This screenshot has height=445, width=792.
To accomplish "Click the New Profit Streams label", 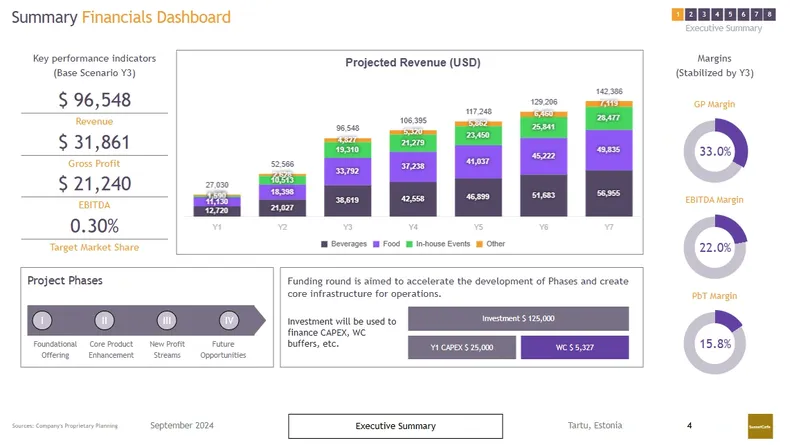I will click(x=167, y=350).
